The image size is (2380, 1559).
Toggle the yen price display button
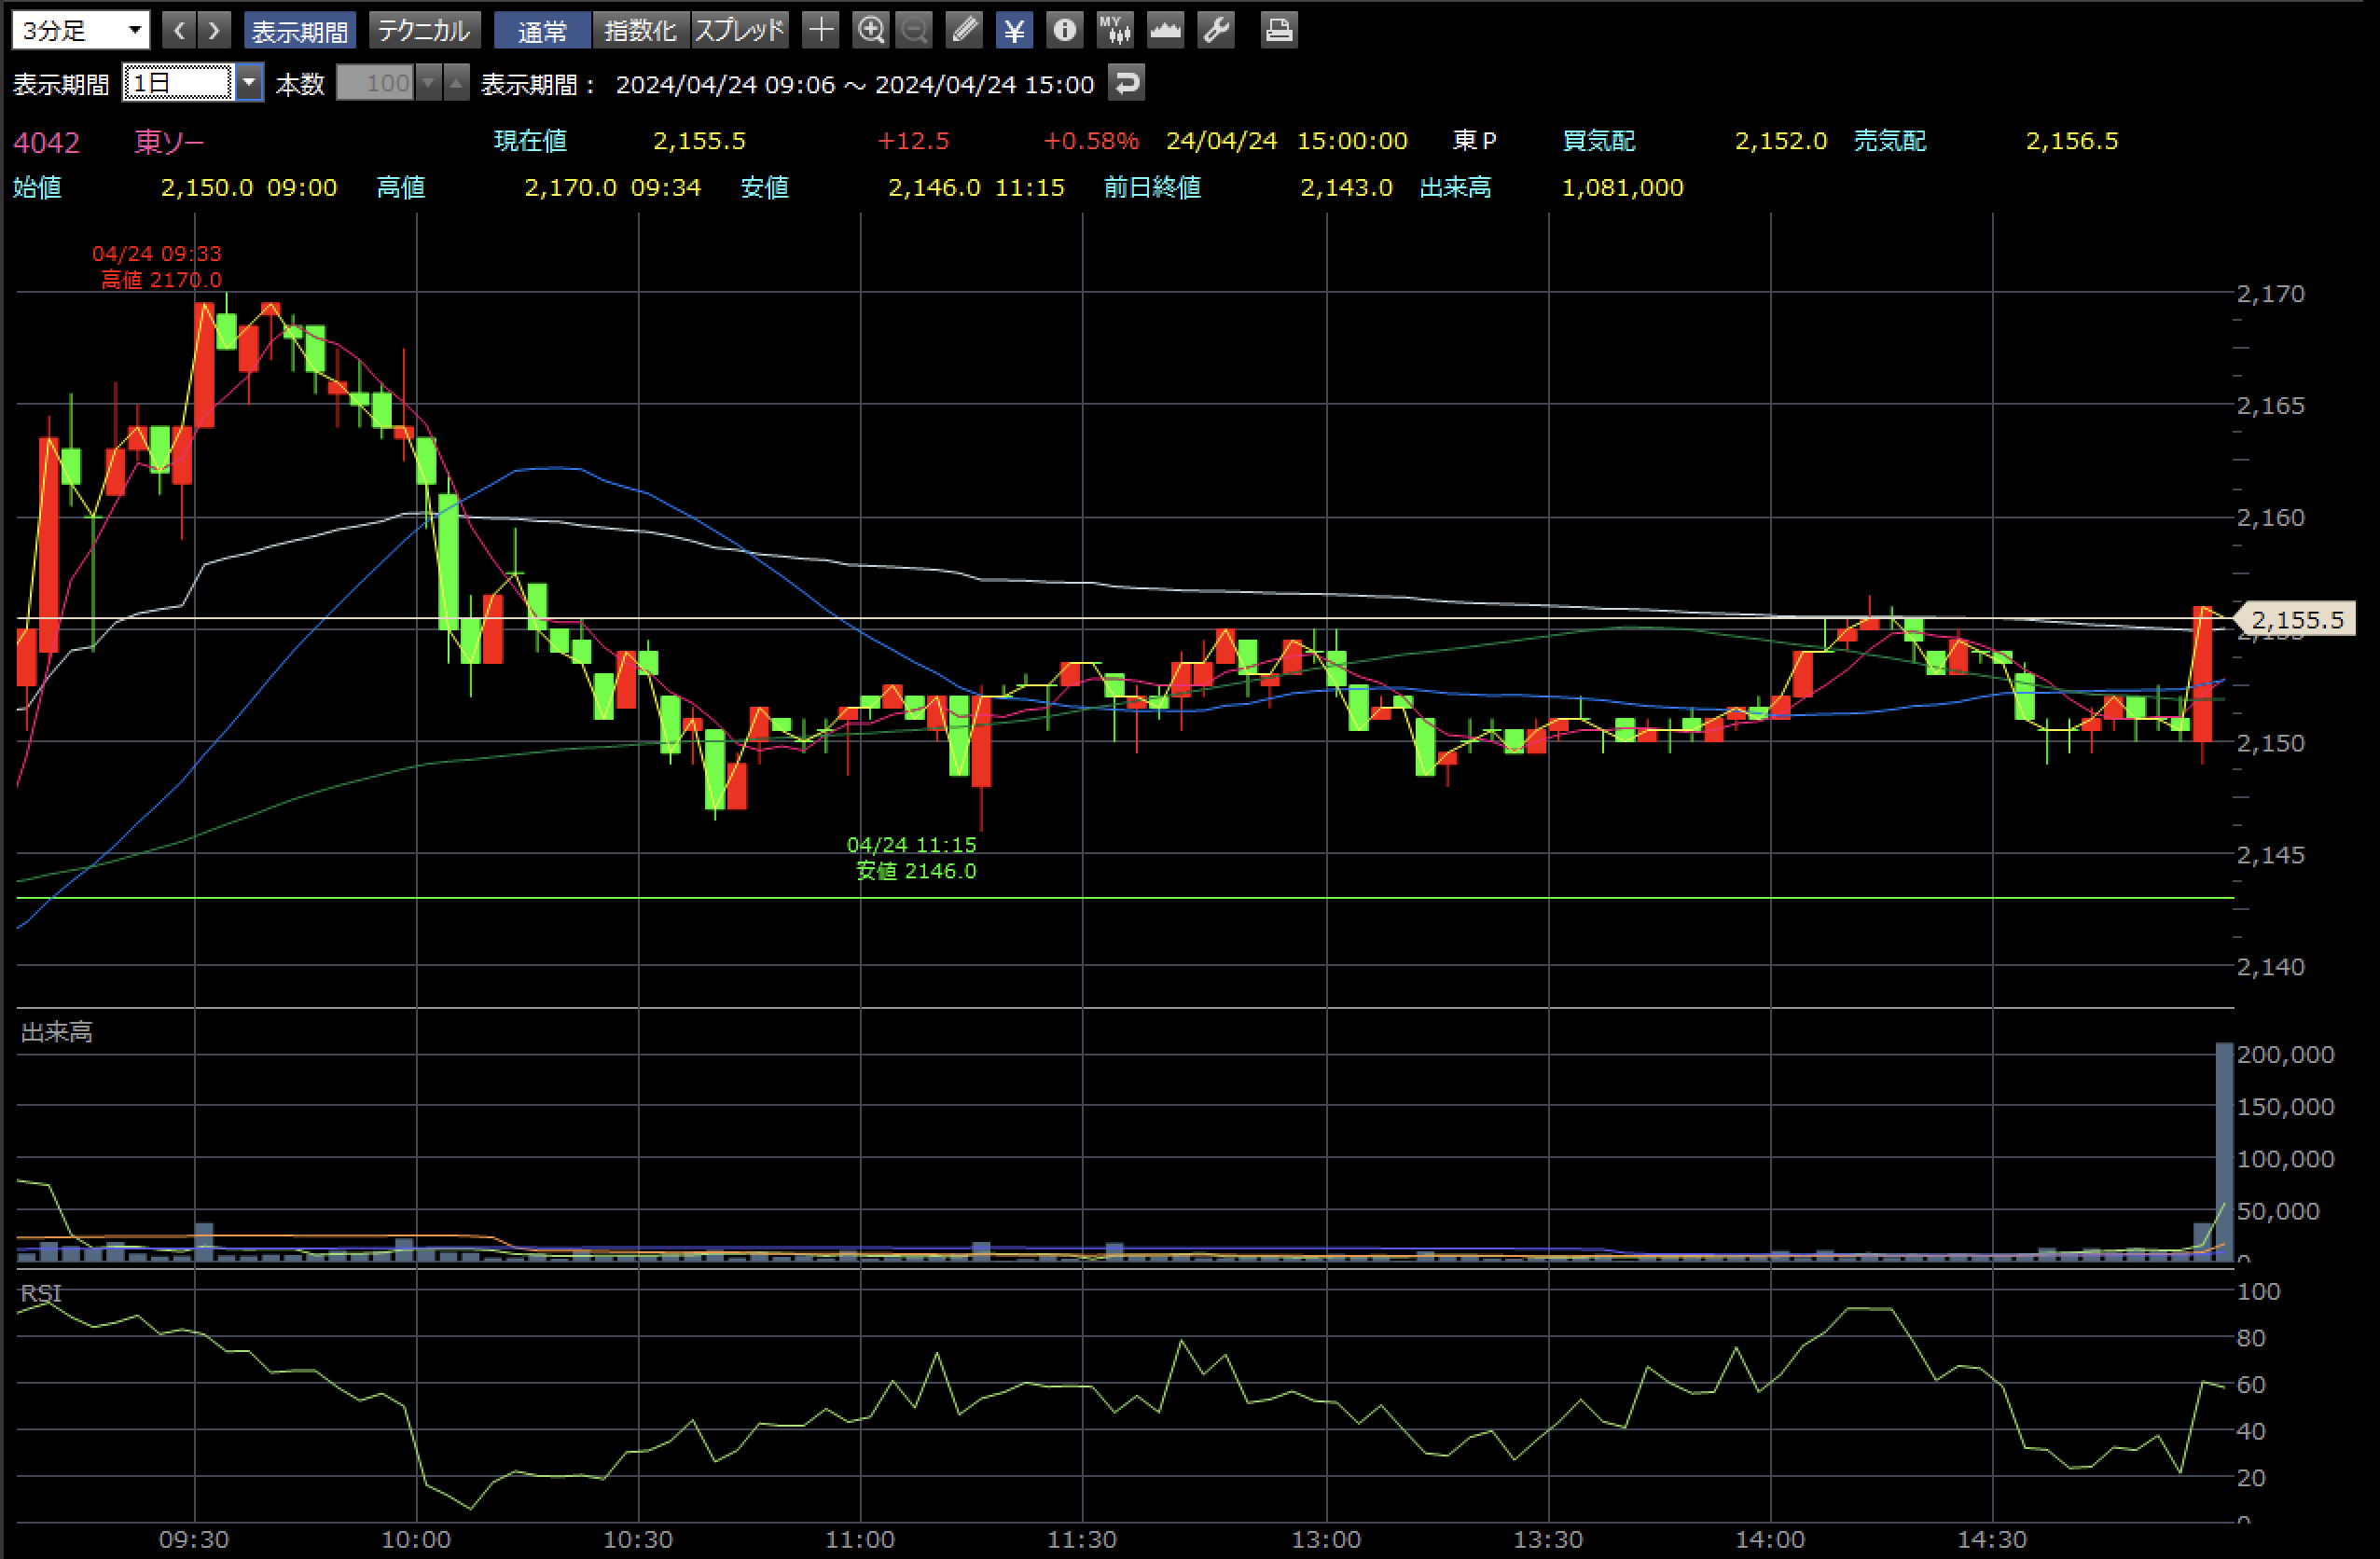pyautogui.click(x=1014, y=30)
